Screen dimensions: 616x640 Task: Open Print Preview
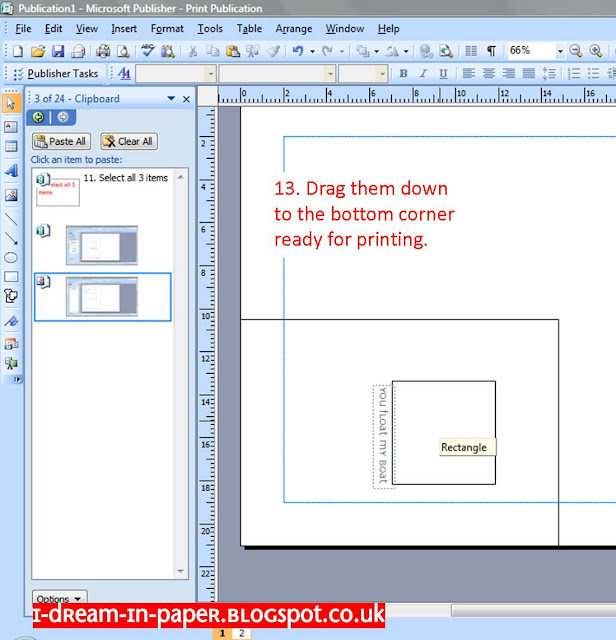pyautogui.click(x=123, y=51)
